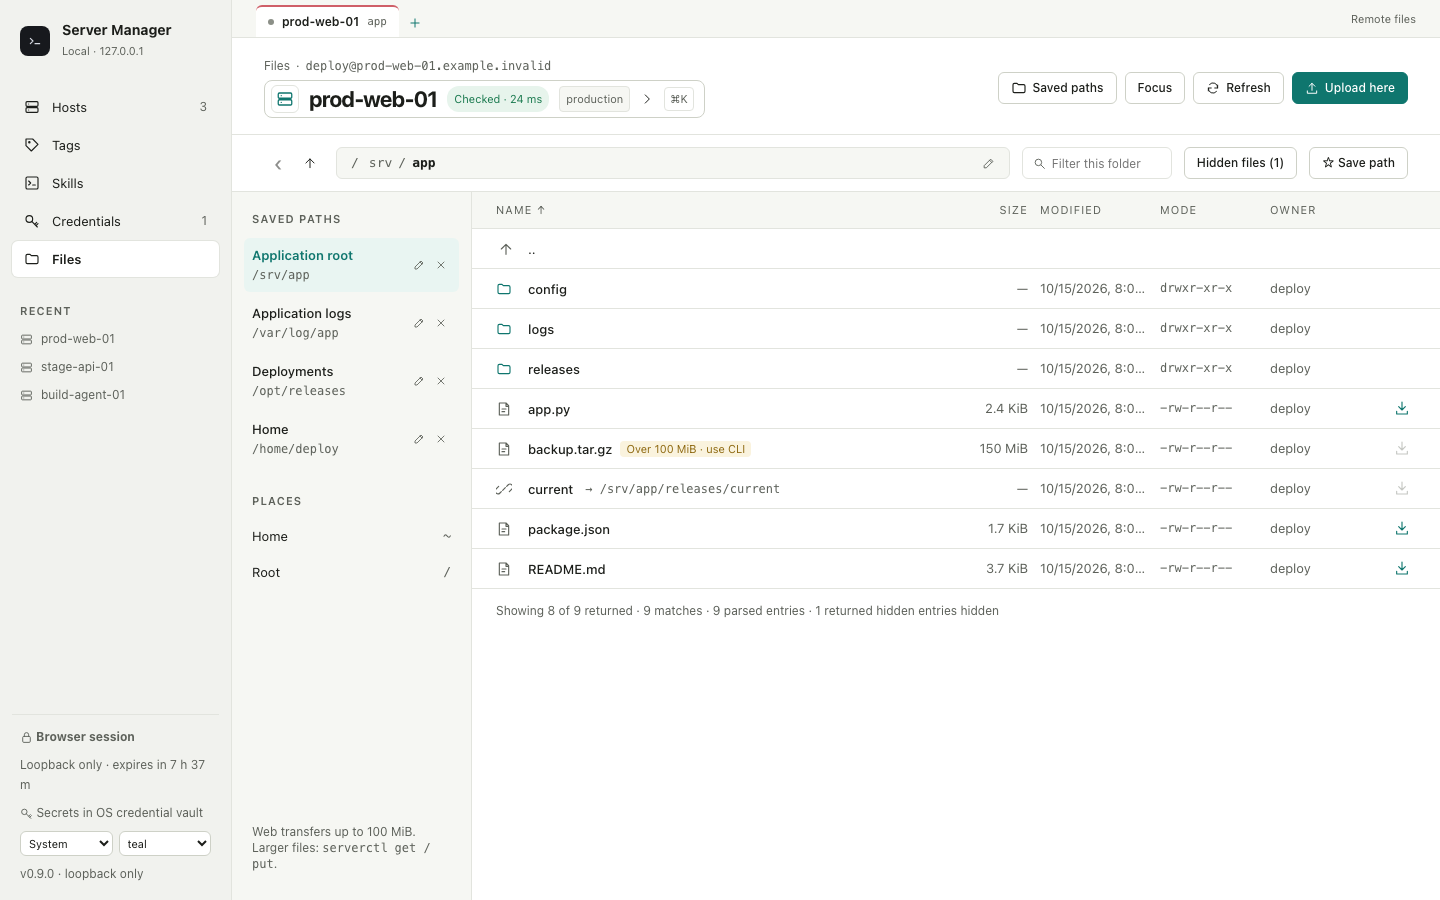The width and height of the screenshot is (1440, 900).
Task: Go back with the left chevron
Action: click(x=278, y=164)
